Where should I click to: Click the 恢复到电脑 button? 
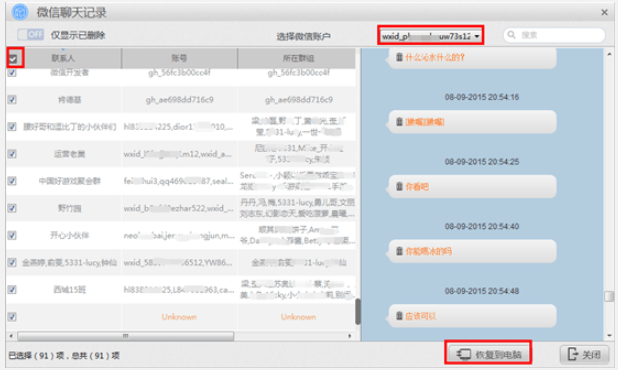(489, 354)
